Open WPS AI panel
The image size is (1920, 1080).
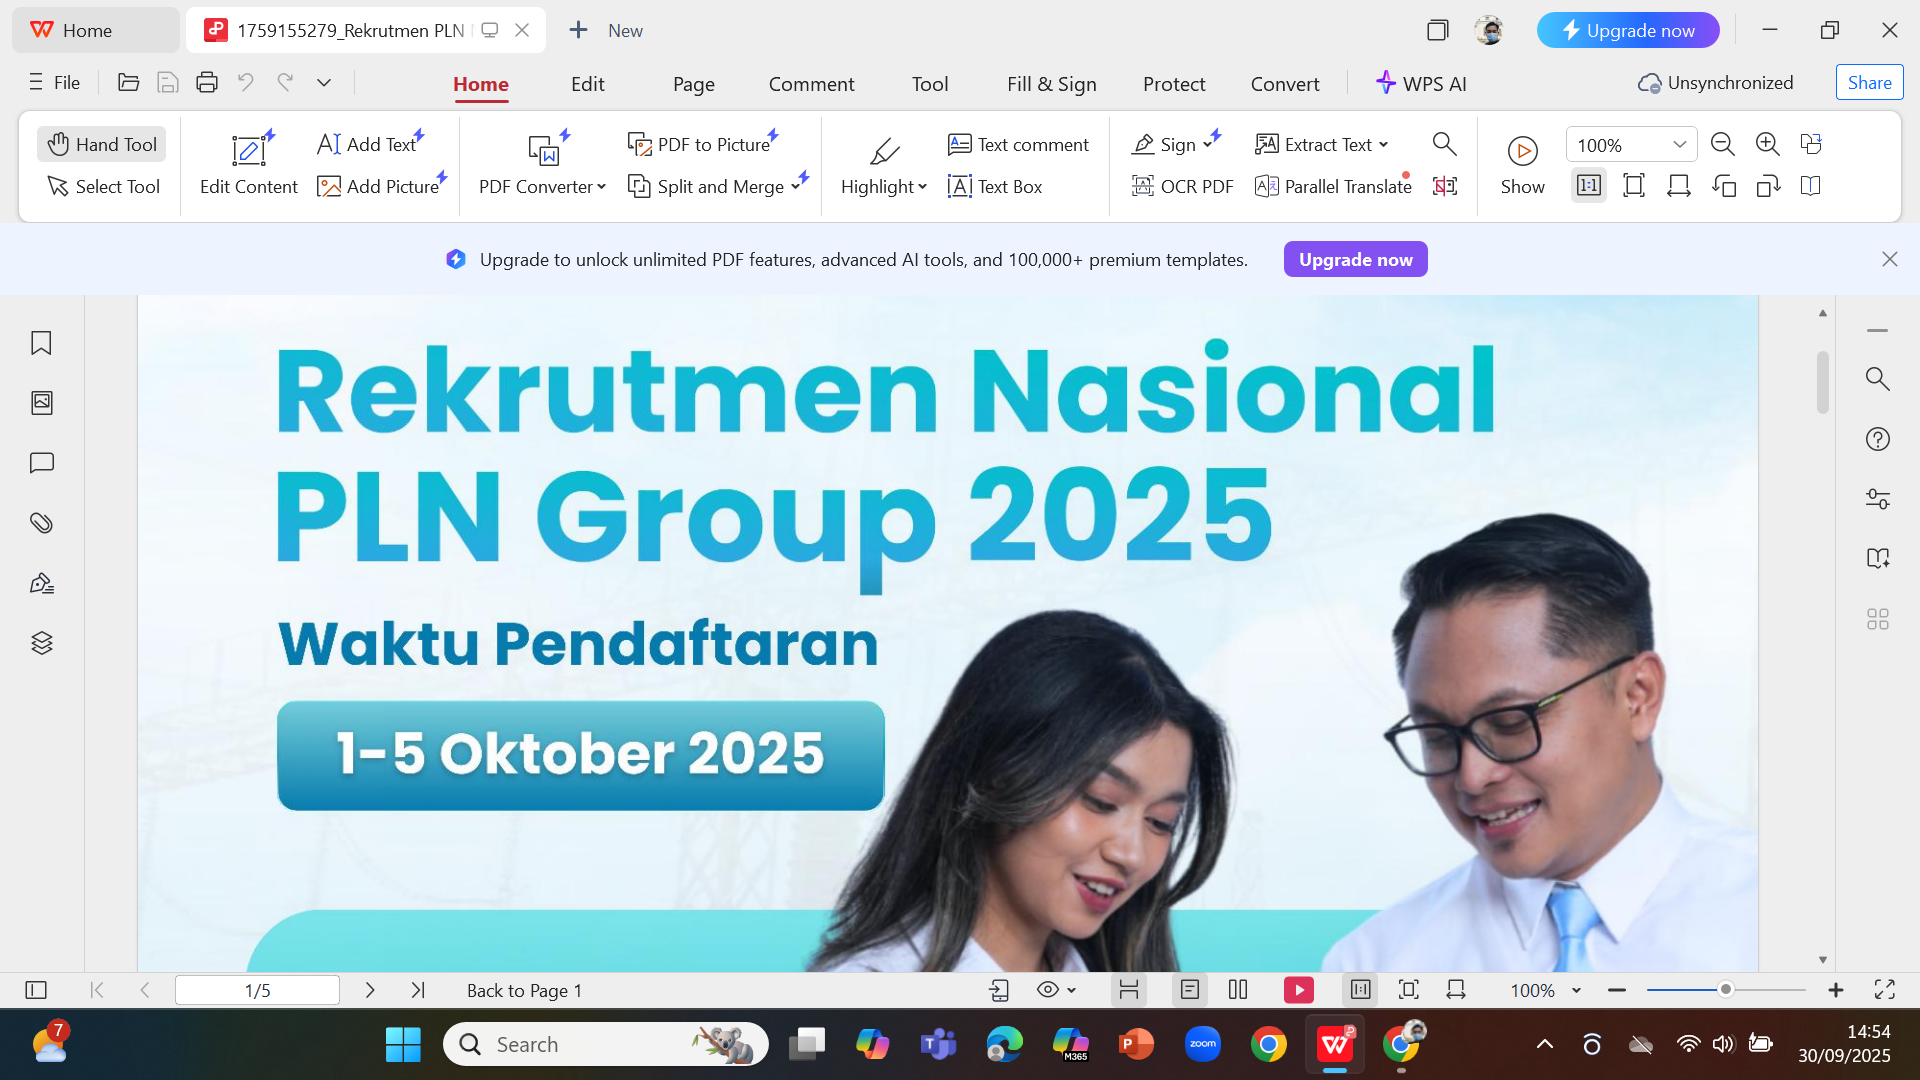(x=1421, y=84)
